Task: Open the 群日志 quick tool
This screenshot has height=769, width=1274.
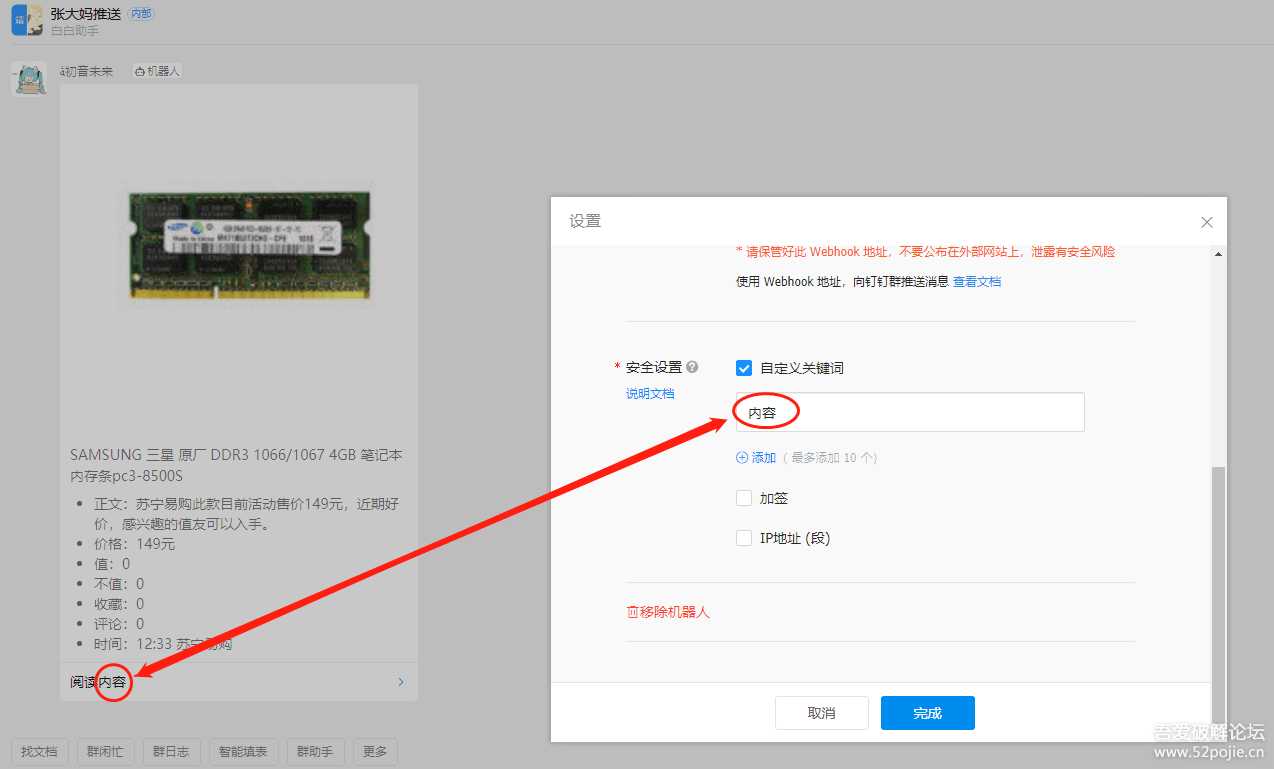Action: [171, 752]
